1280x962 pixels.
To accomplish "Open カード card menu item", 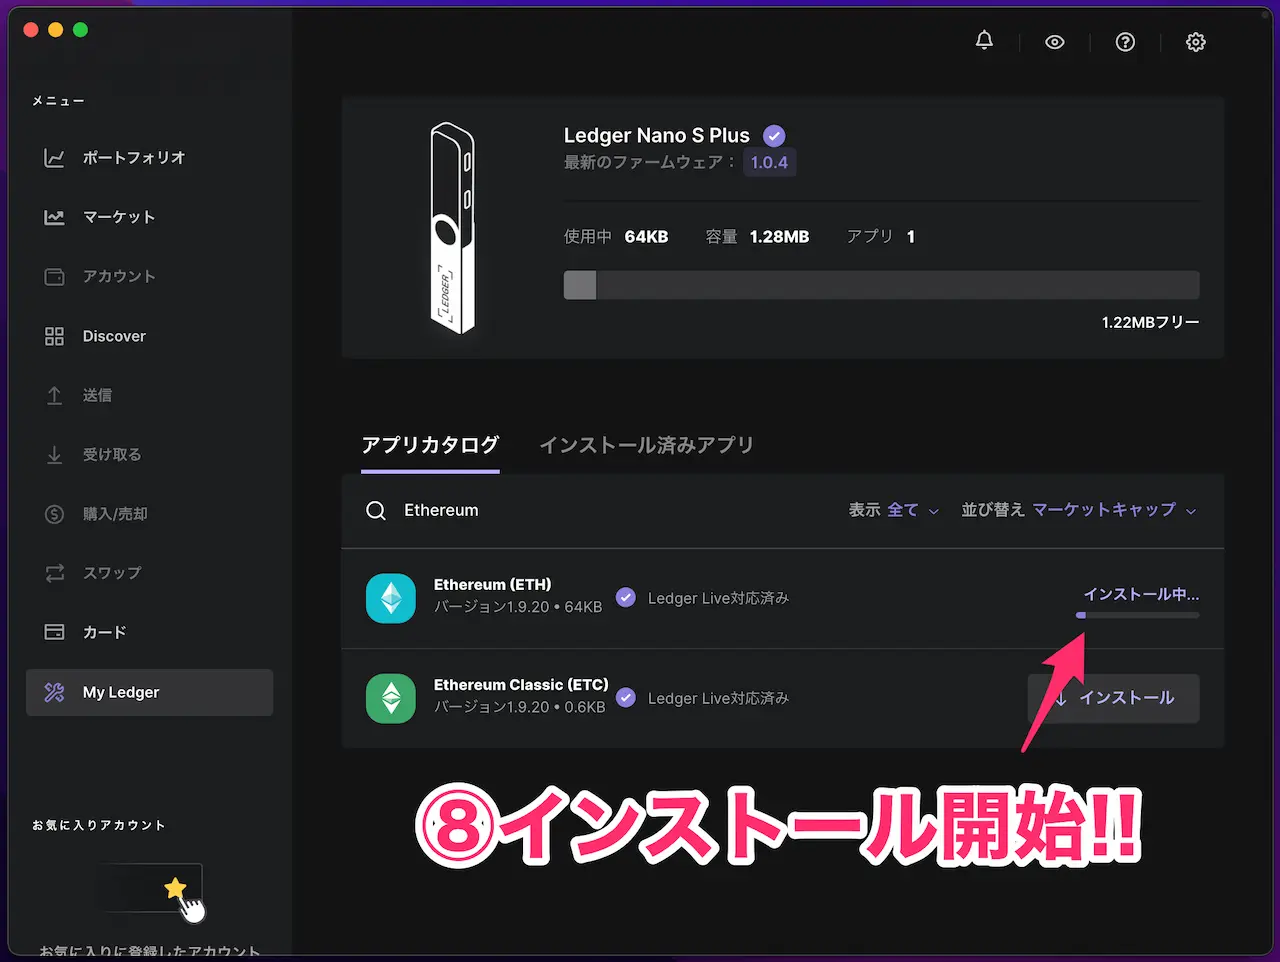I will coord(149,632).
